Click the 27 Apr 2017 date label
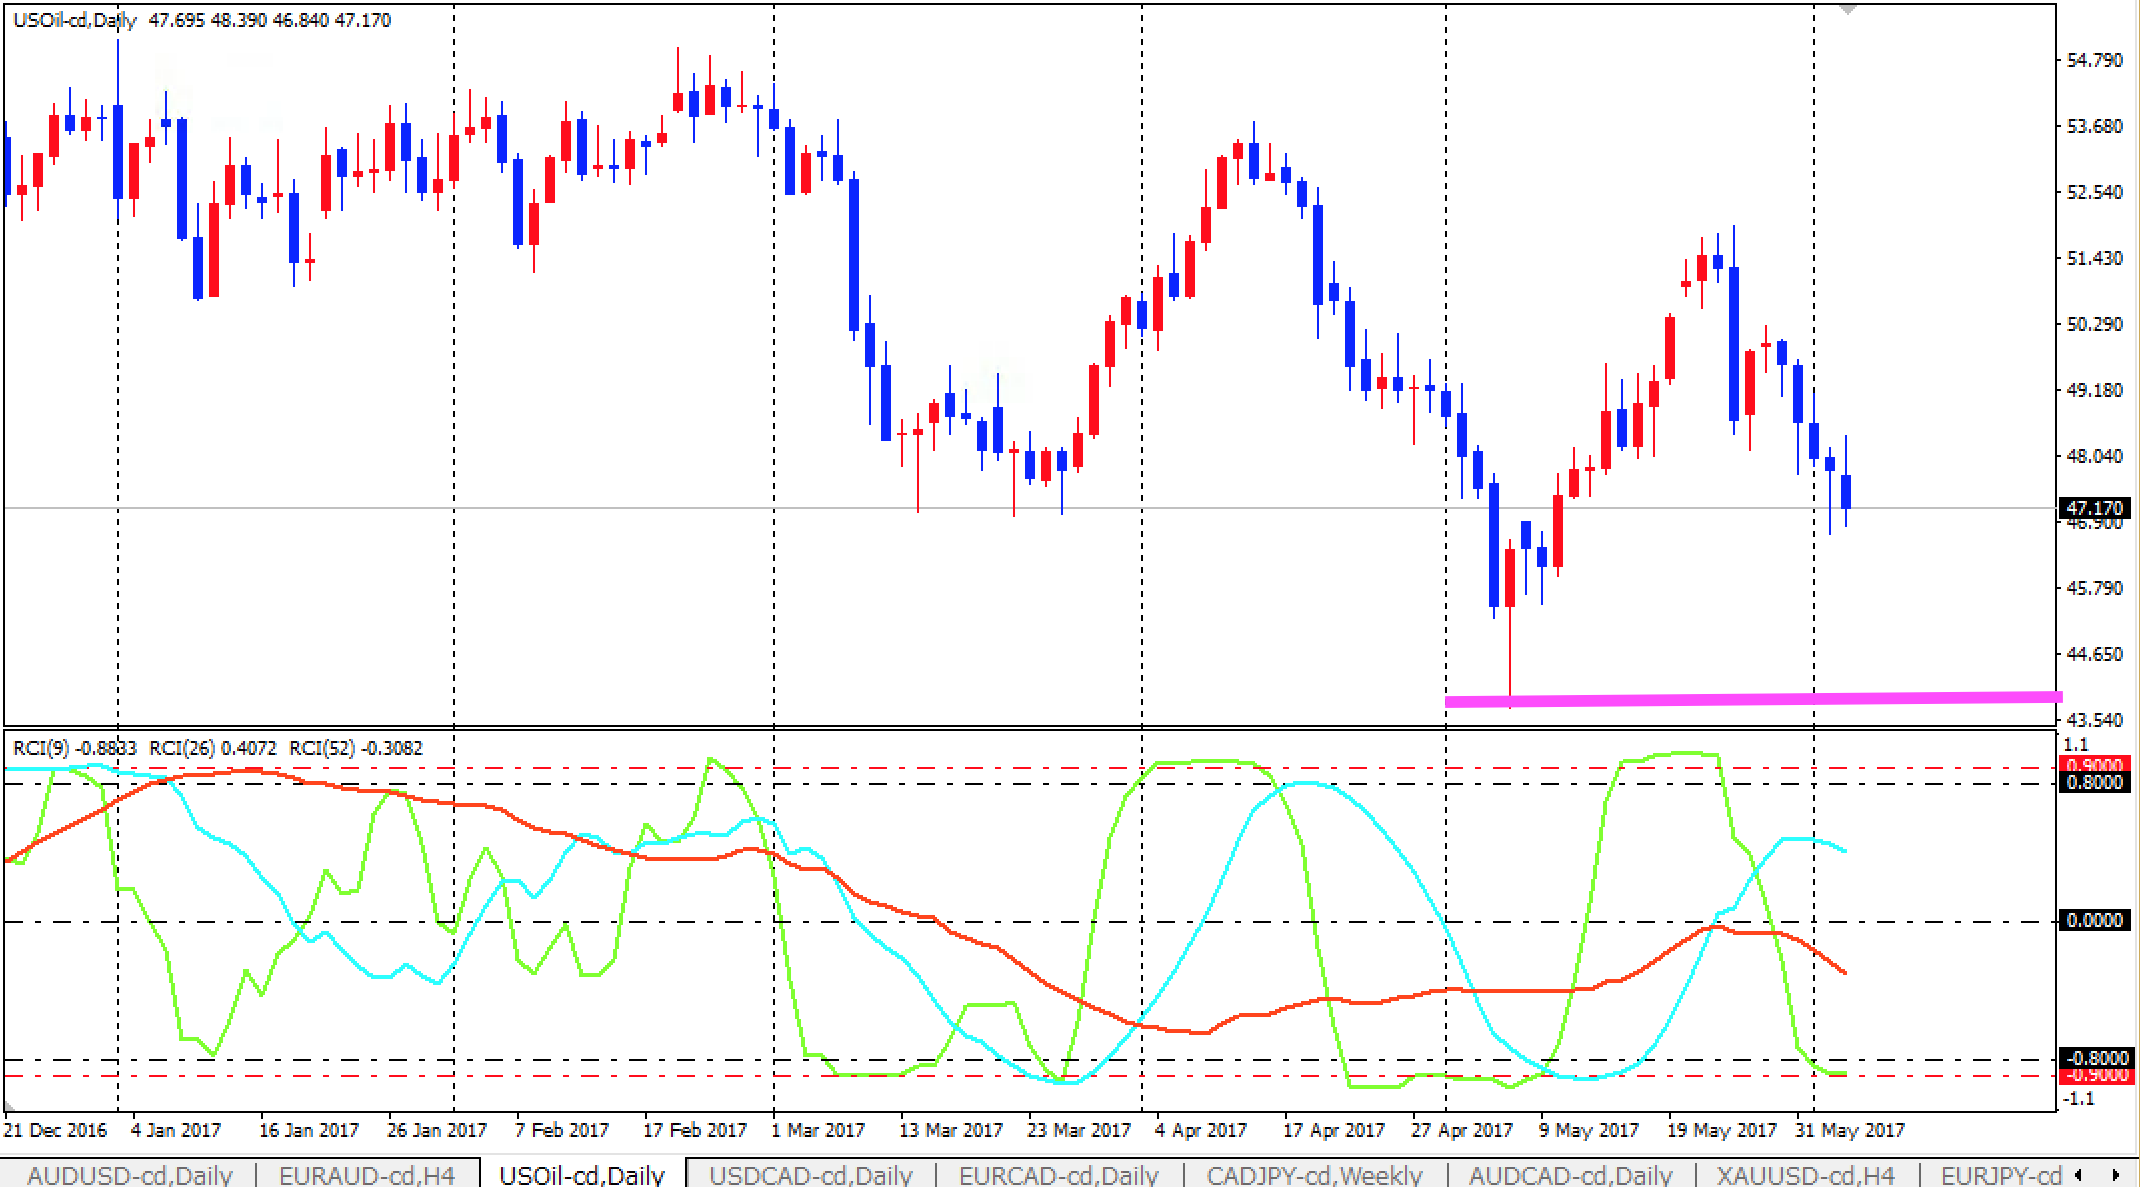 (x=1462, y=1130)
